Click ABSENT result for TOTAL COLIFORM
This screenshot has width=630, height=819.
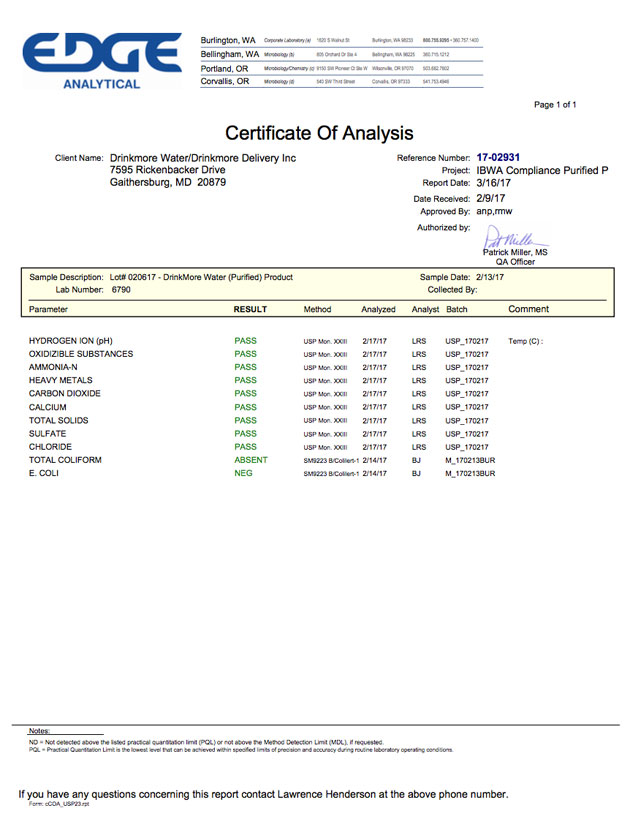251,460
